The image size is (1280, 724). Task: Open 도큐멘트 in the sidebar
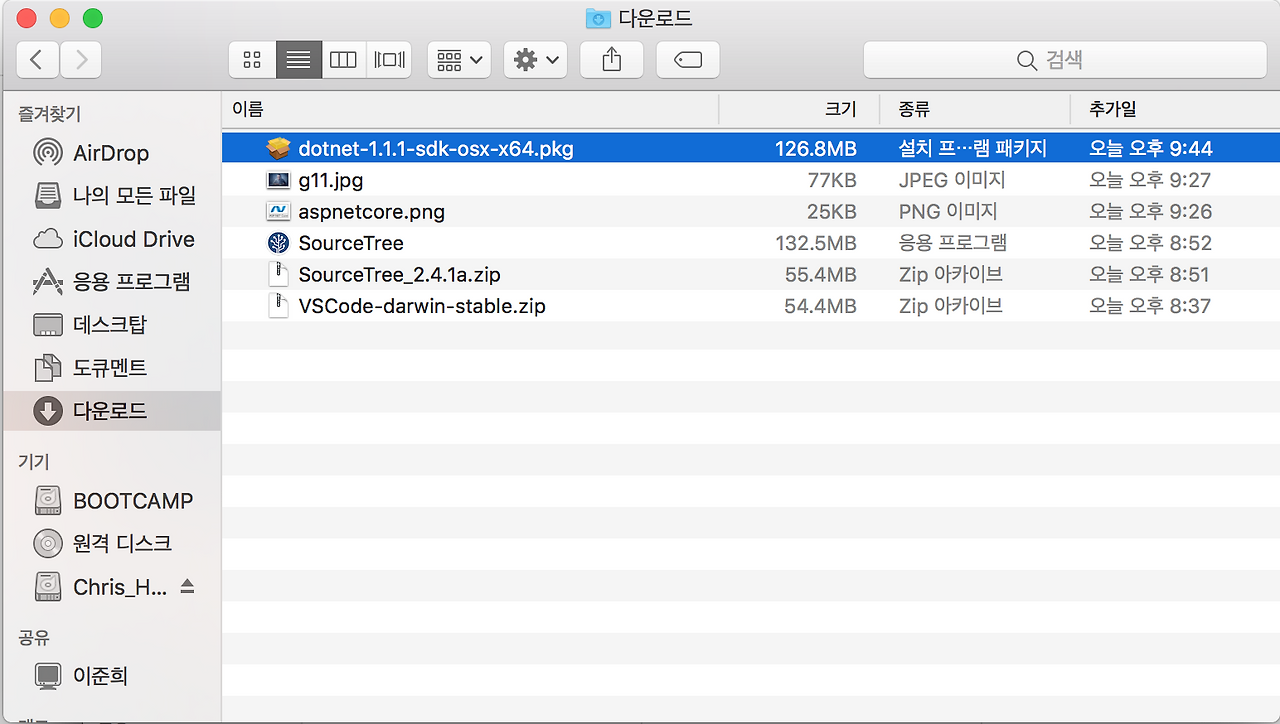[x=110, y=368]
